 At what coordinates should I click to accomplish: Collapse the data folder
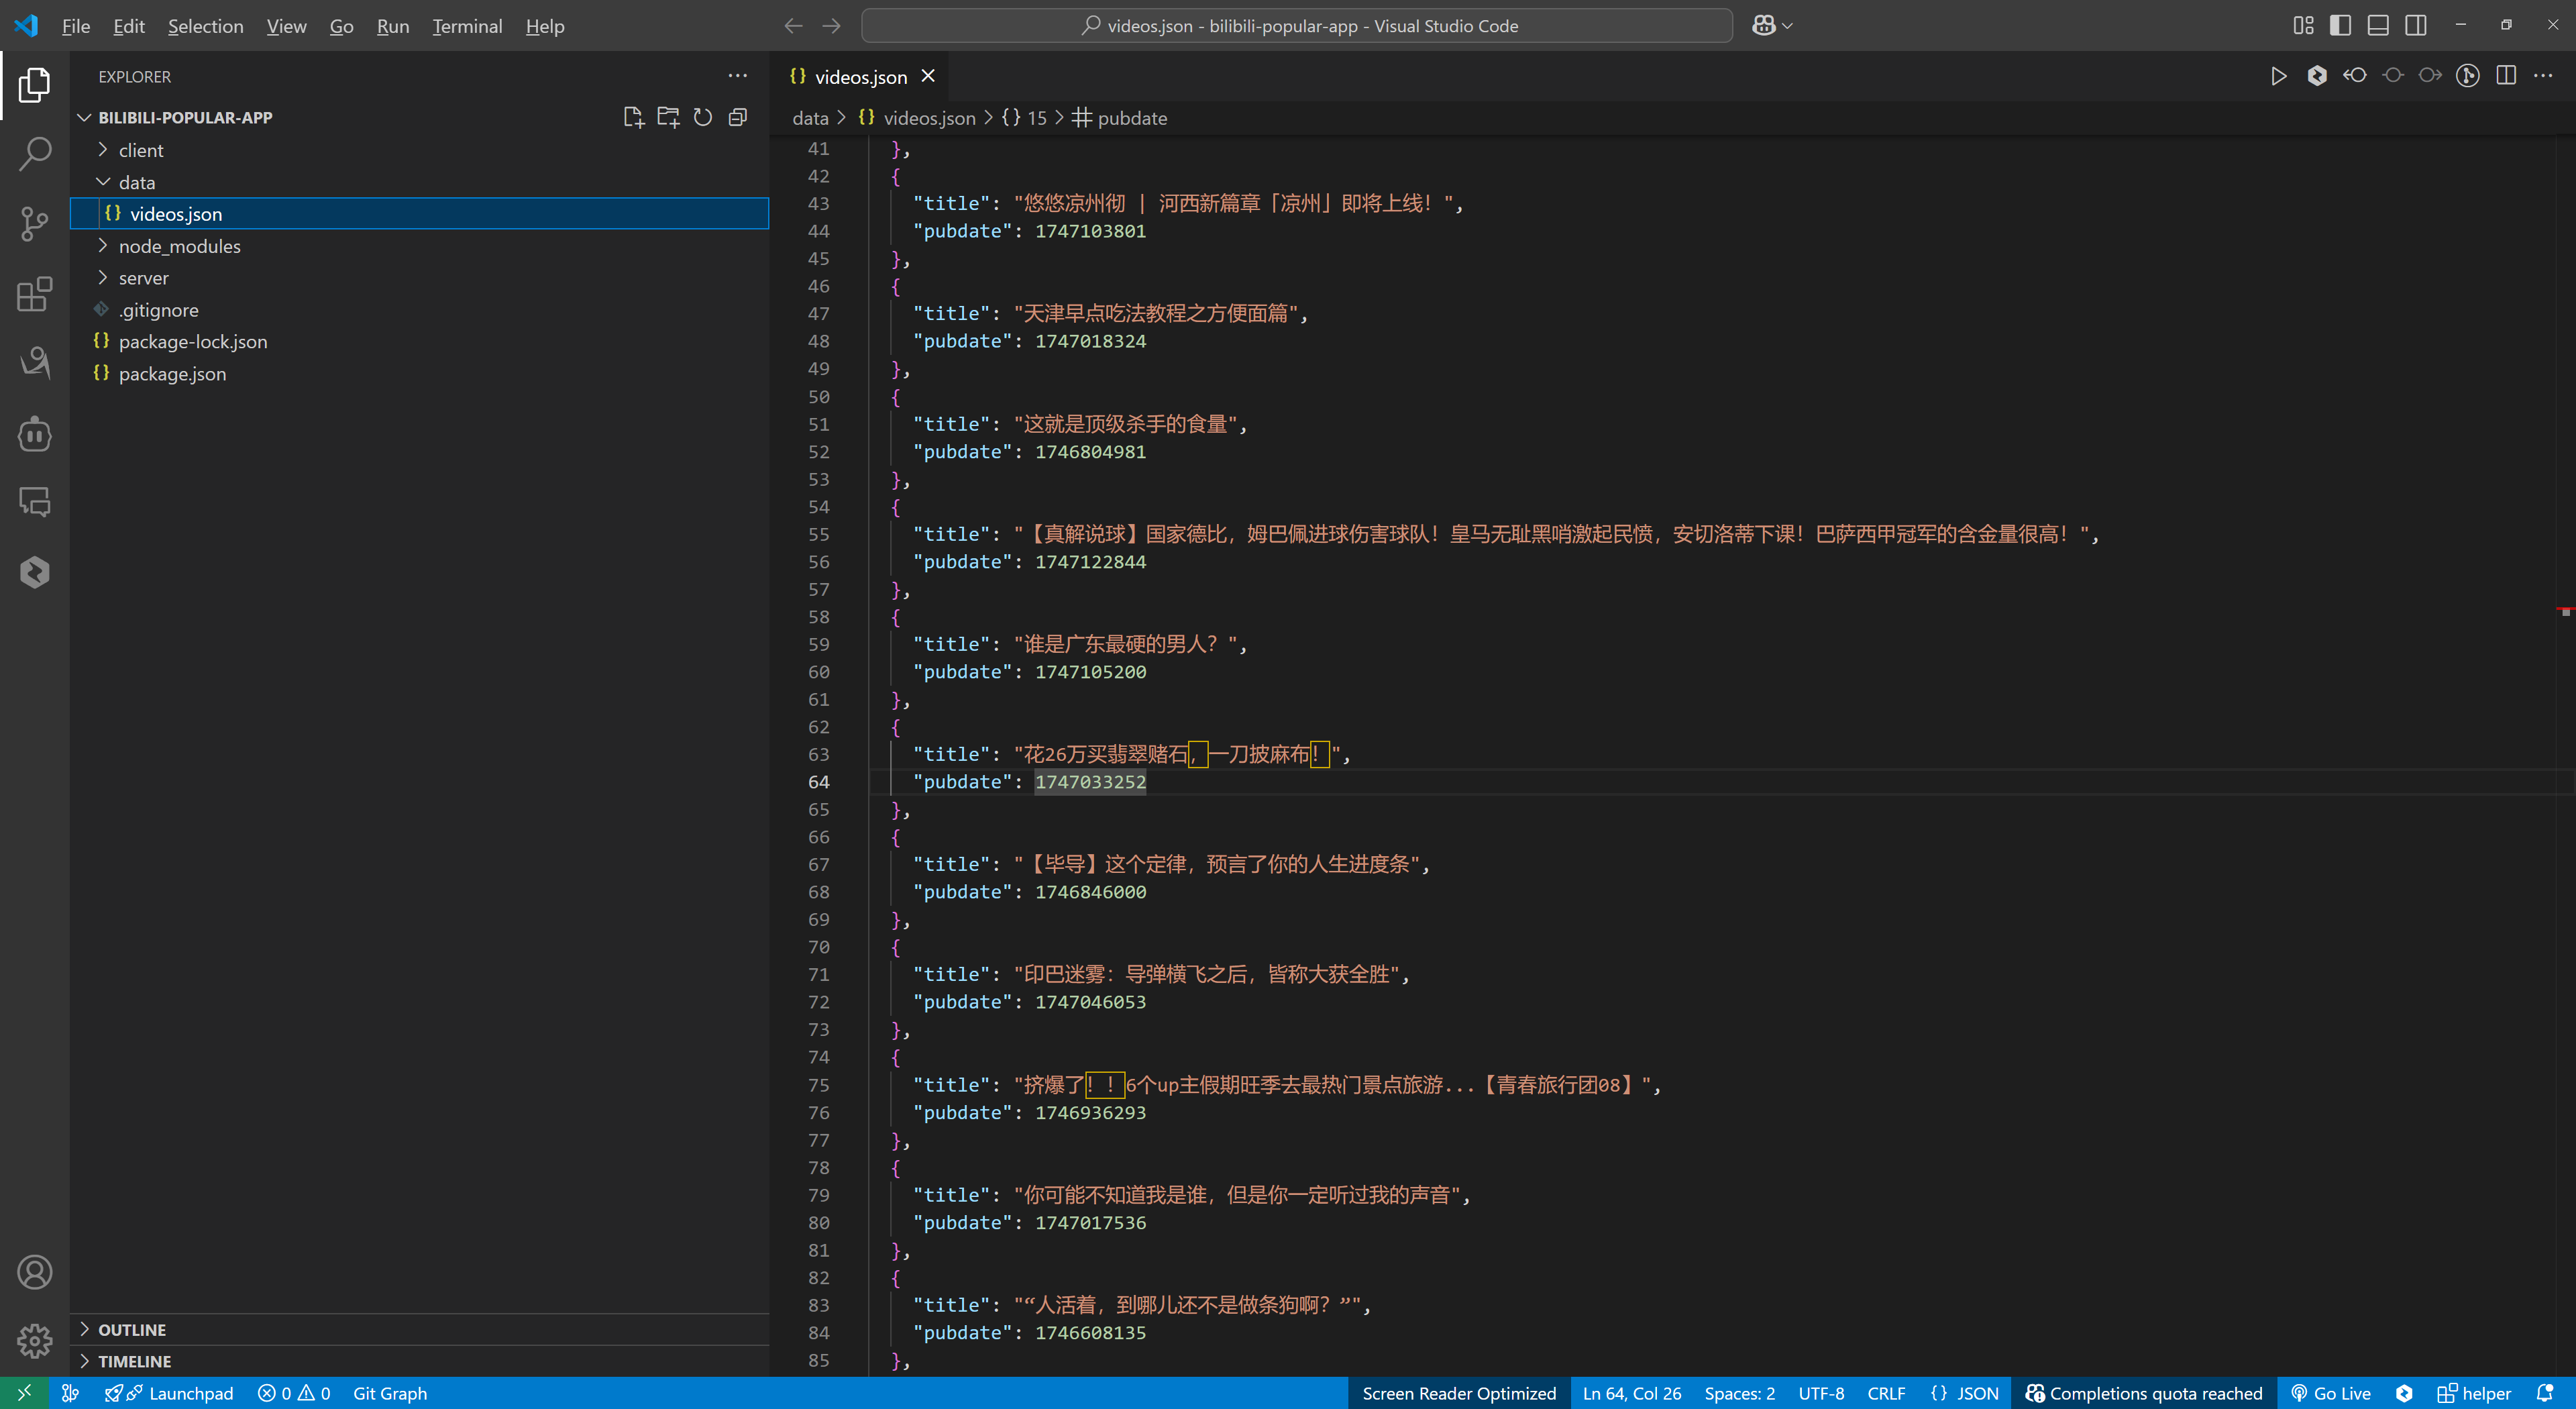pos(138,182)
